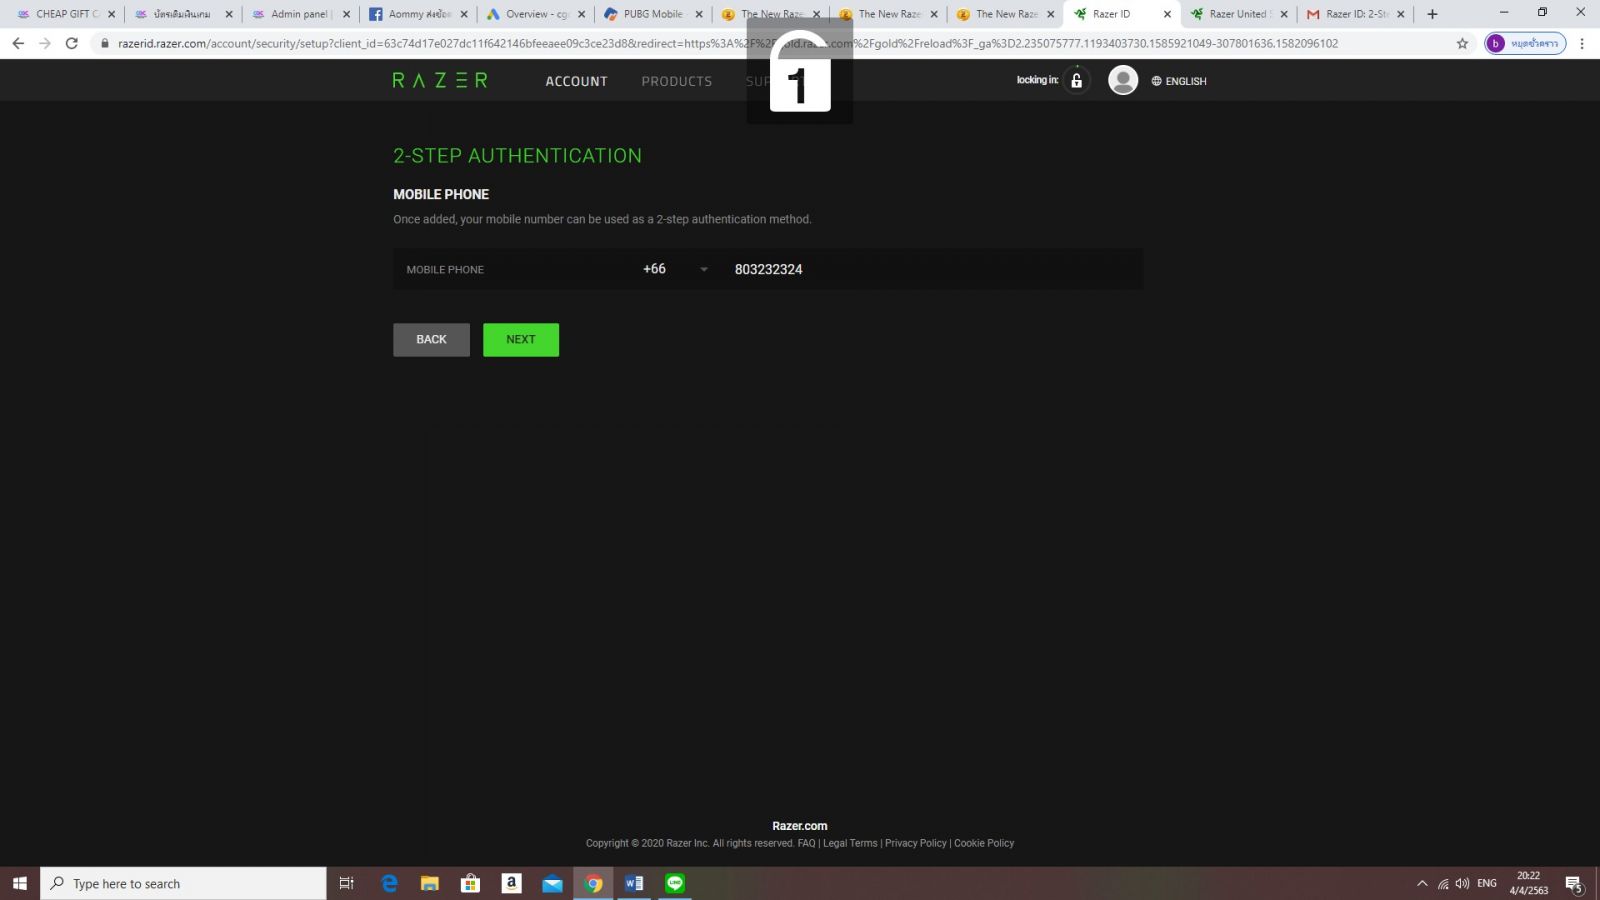
Task: Expand the +66 country code dropdown
Action: point(676,269)
